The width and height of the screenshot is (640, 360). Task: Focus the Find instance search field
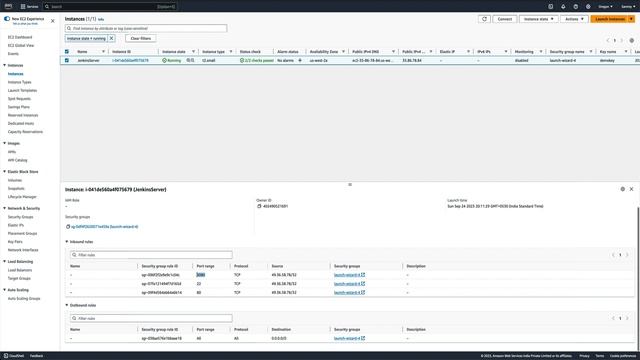click(146, 28)
